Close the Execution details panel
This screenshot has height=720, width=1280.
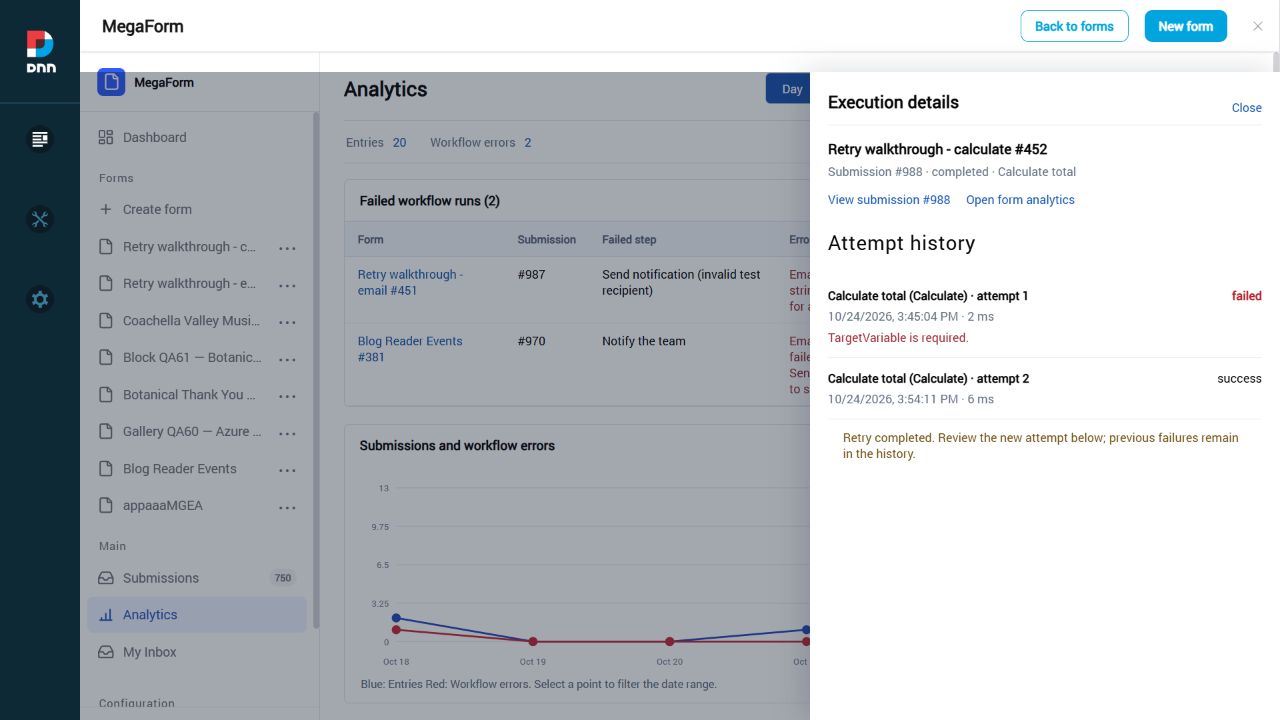click(1246, 108)
